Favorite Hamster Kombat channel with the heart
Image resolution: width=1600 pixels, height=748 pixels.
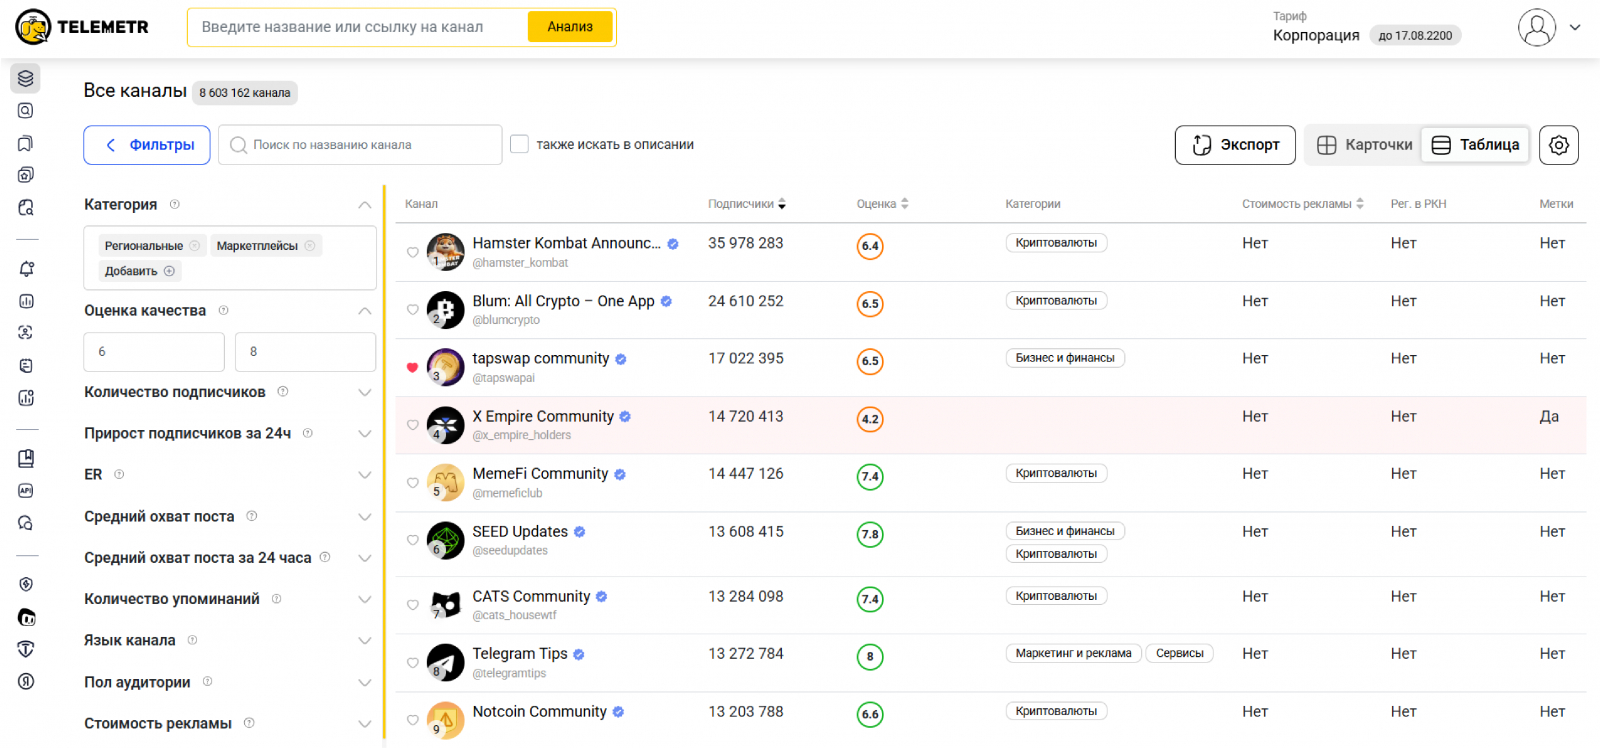tap(412, 252)
